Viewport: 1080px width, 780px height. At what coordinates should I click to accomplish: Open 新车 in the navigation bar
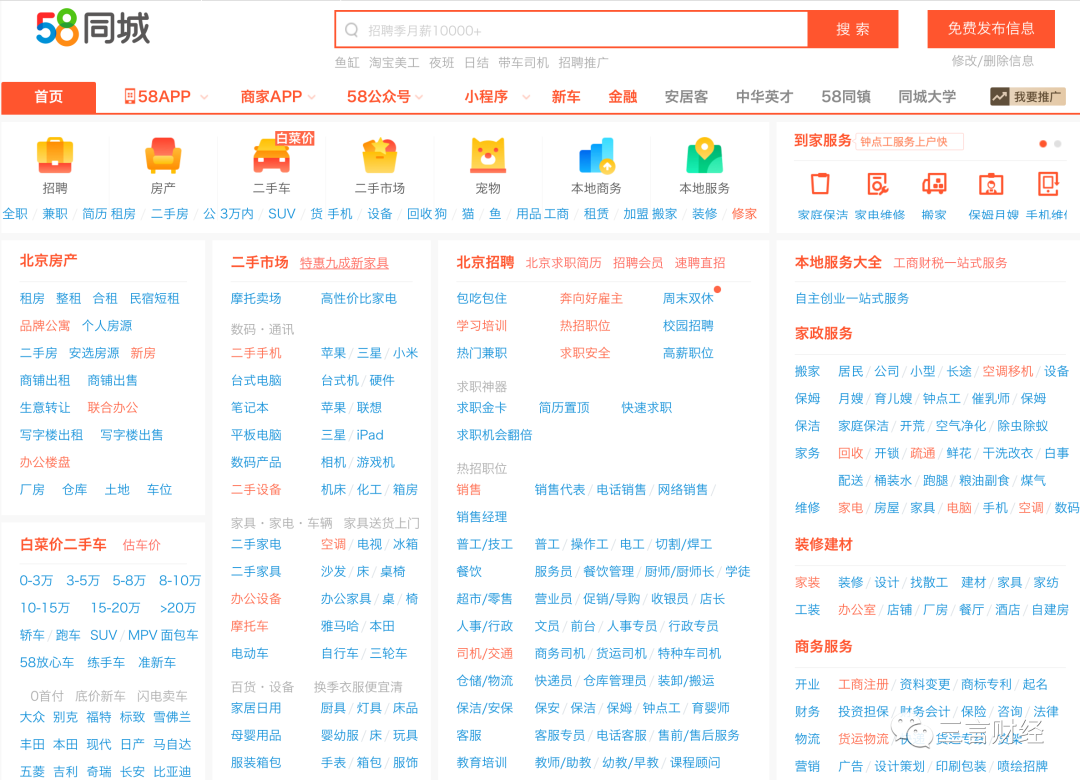565,96
